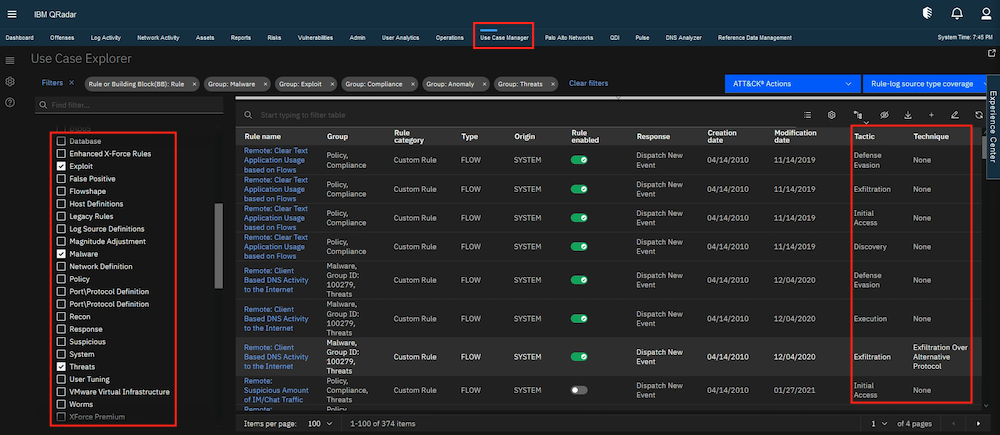Image resolution: width=1000 pixels, height=435 pixels.
Task: Check the Recon group filter
Action: pyautogui.click(x=61, y=316)
